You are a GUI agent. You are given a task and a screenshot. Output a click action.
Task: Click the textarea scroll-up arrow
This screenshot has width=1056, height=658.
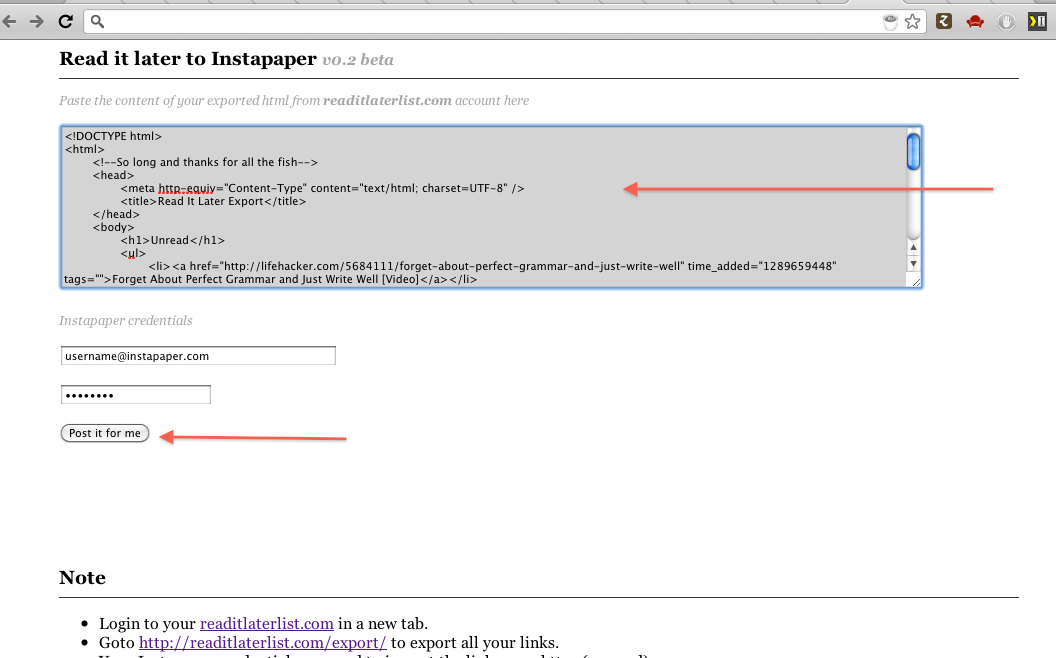(913, 248)
